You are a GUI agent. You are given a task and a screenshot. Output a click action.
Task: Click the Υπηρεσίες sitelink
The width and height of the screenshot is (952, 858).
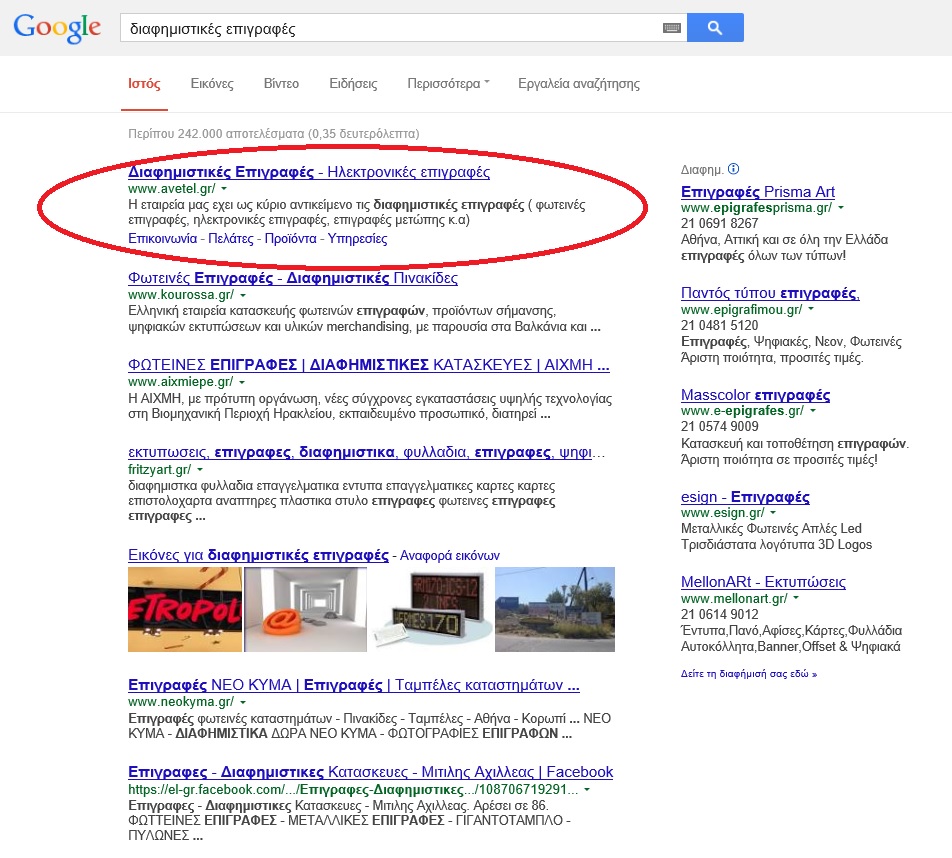pyautogui.click(x=357, y=239)
